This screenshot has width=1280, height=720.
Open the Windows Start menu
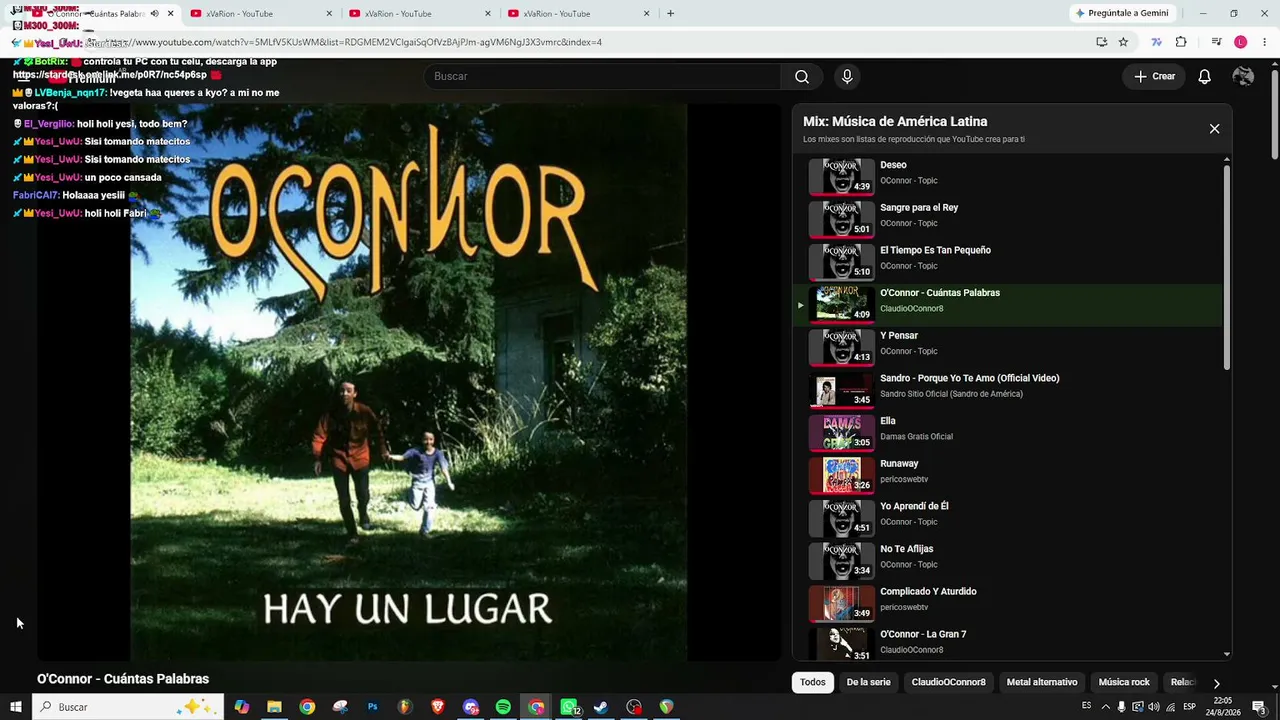click(16, 707)
